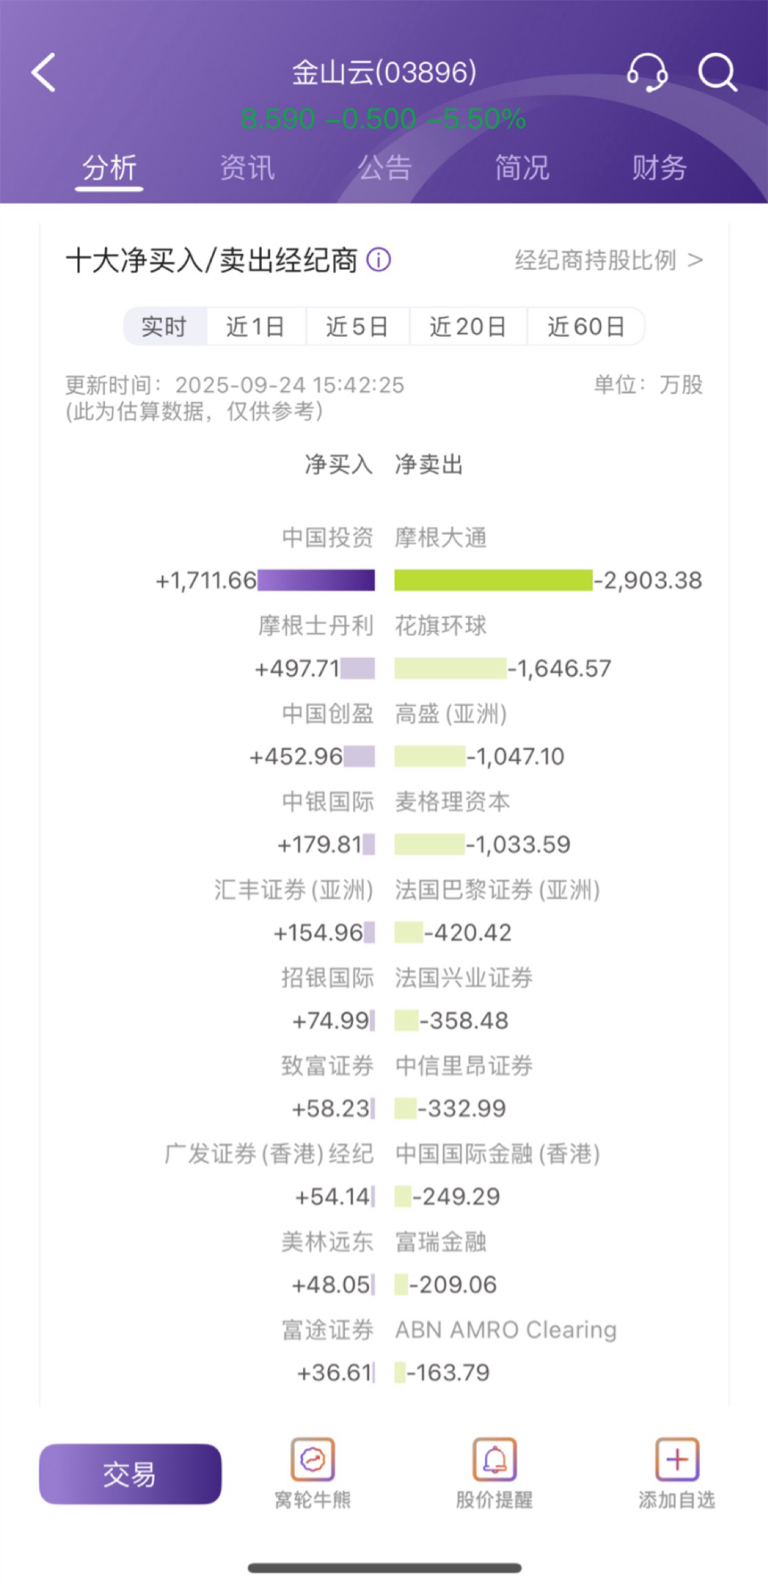Open the 窝轮牛熊 icon

pyautogui.click(x=313, y=1460)
